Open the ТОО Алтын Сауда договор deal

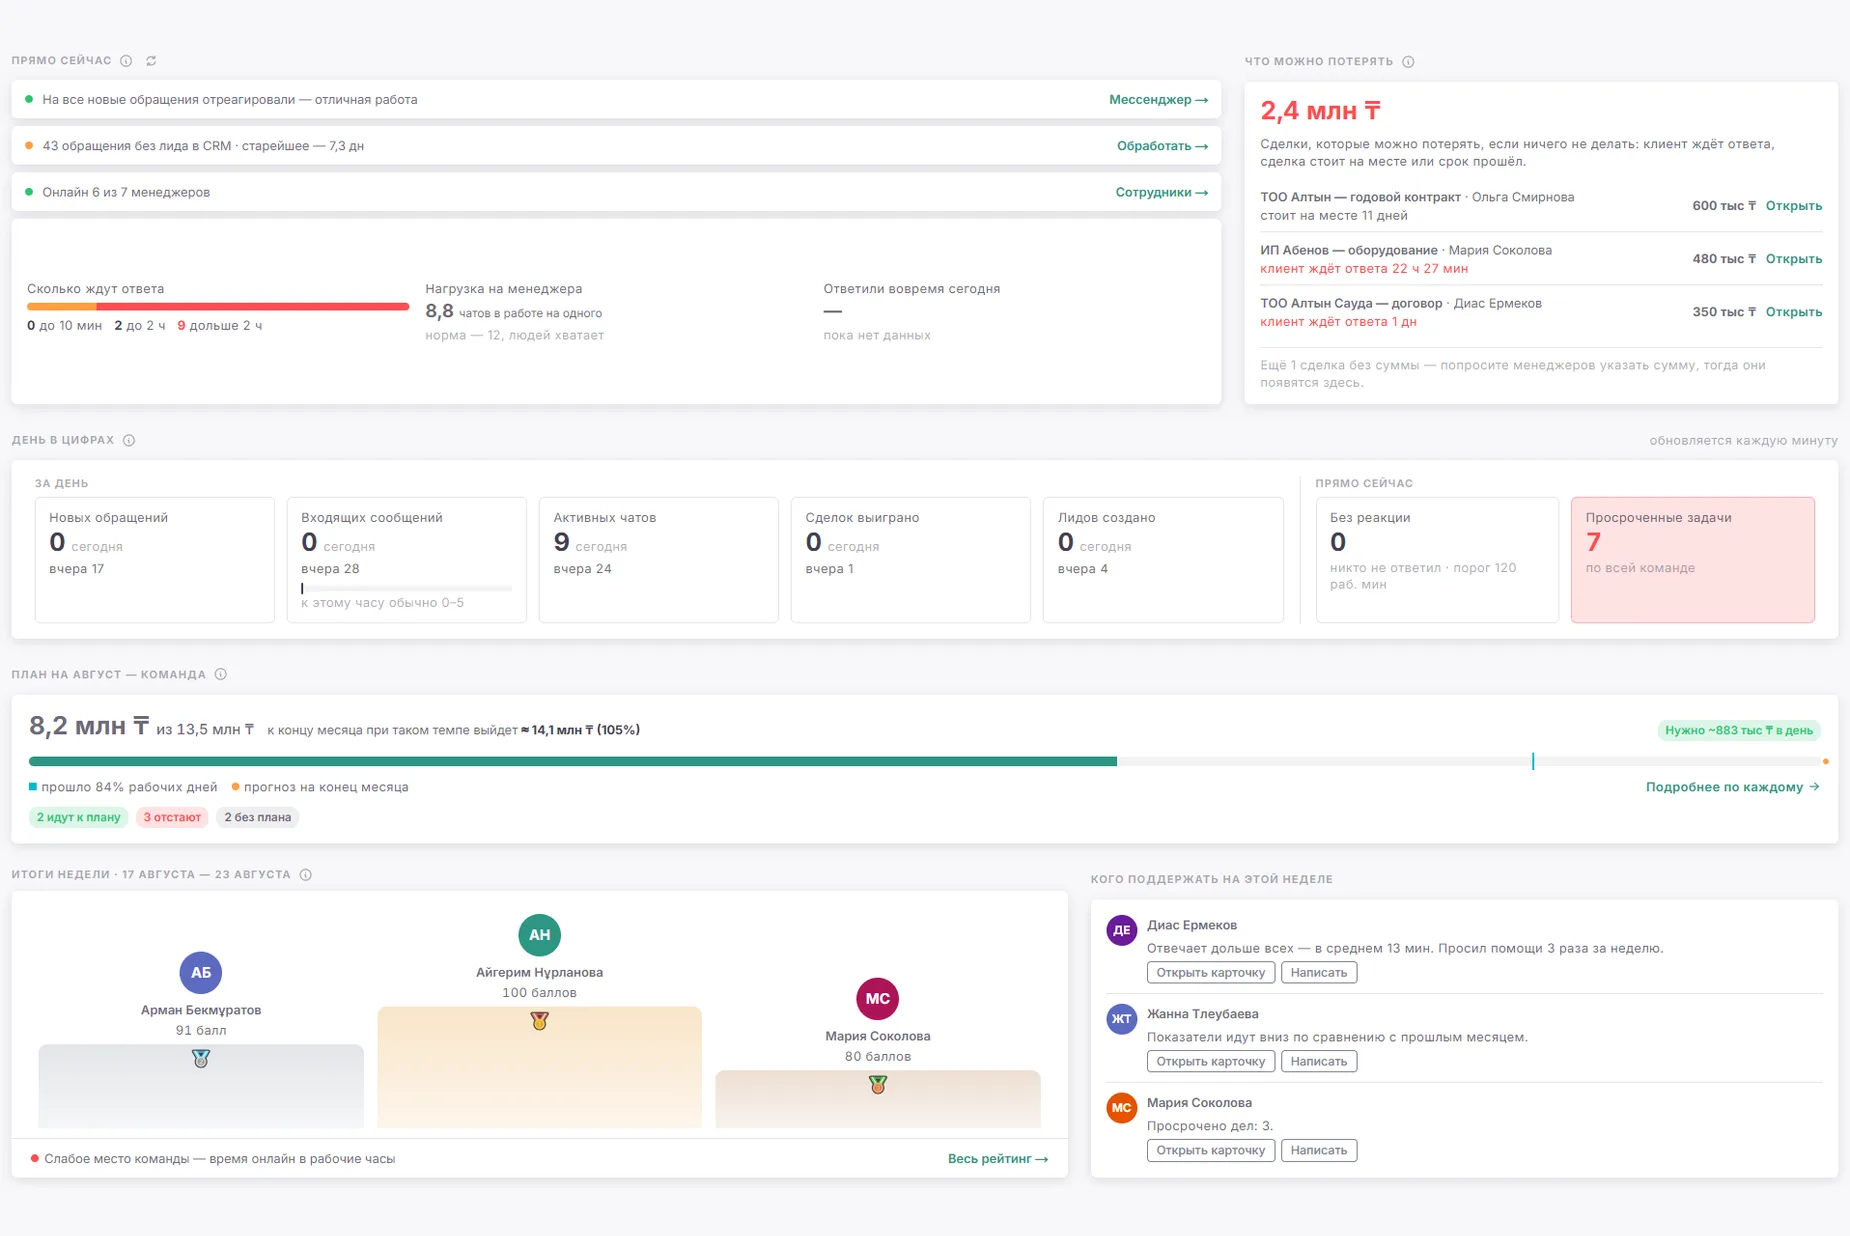[1794, 312]
